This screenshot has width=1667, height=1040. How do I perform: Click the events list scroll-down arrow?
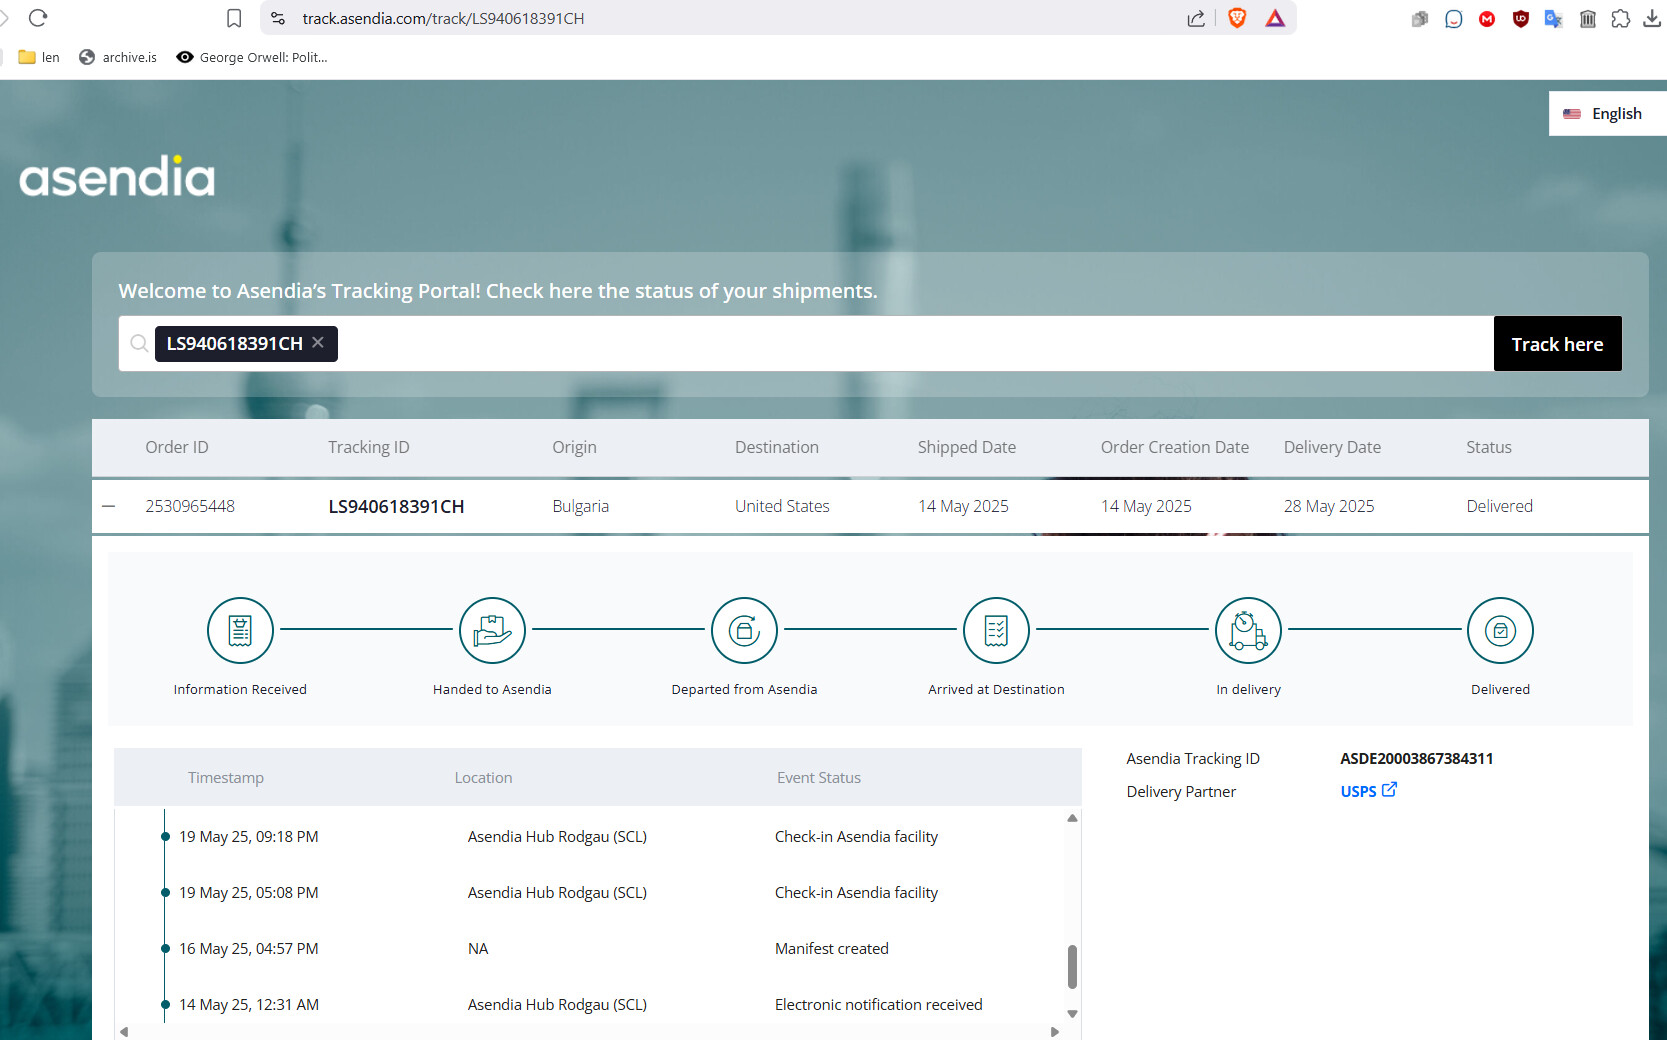(1072, 1013)
